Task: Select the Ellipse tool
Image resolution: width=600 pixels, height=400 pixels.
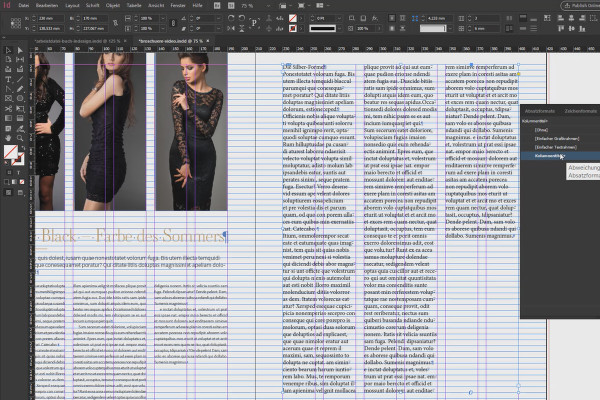Action: pos(20,98)
